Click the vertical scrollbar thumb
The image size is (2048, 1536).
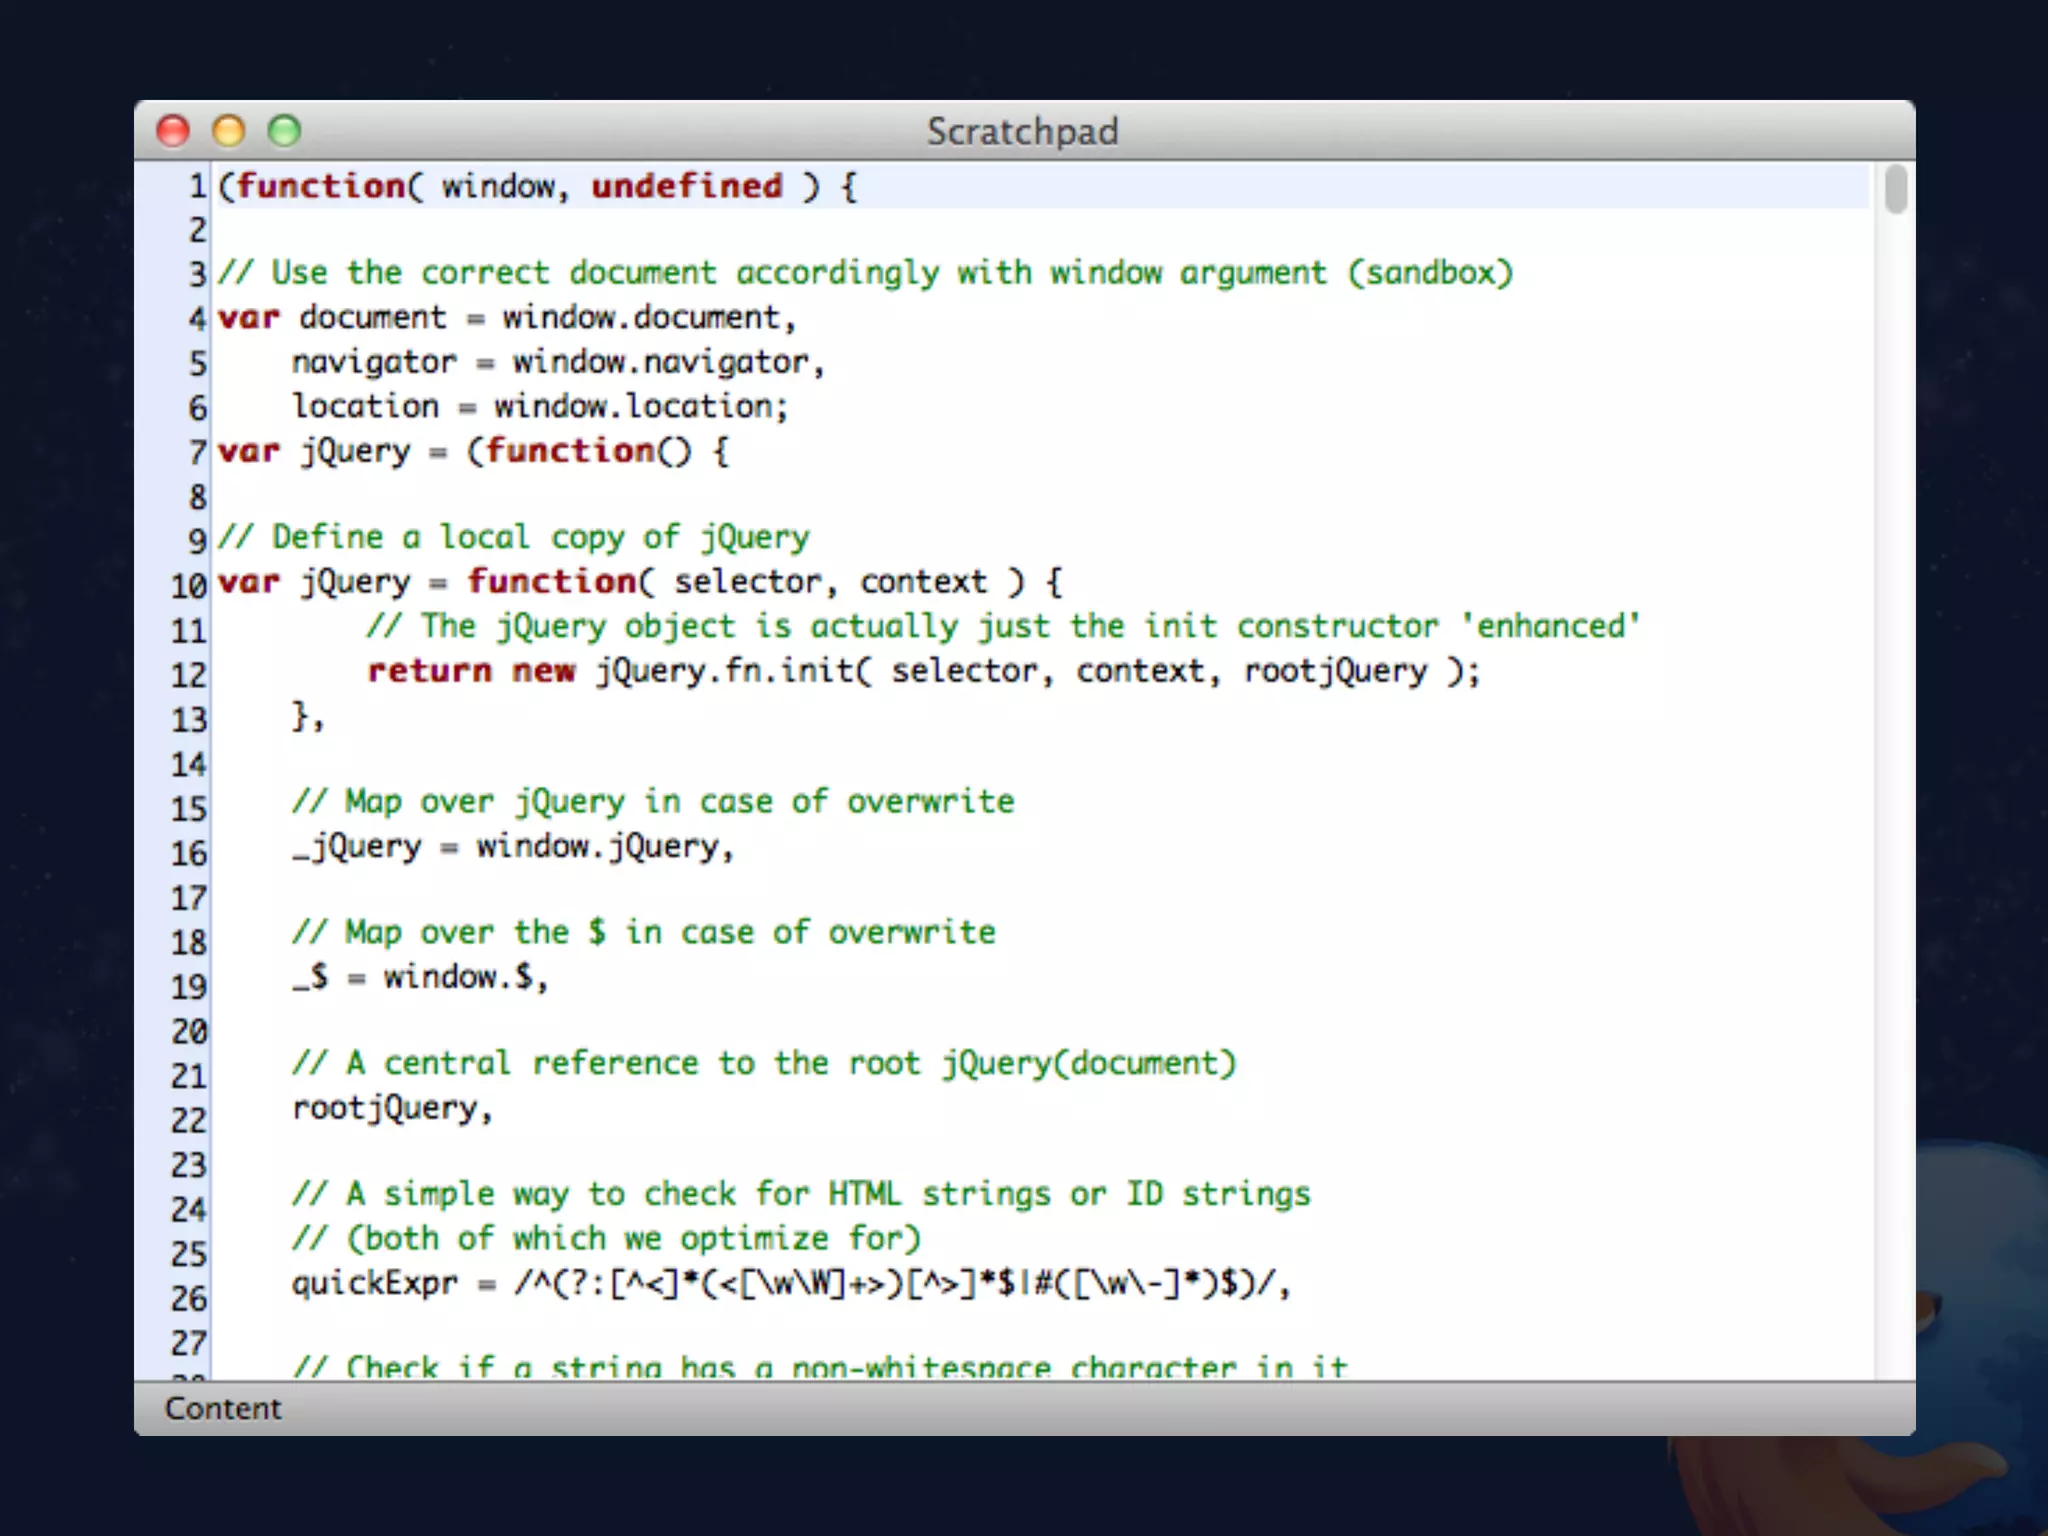pos(1895,190)
